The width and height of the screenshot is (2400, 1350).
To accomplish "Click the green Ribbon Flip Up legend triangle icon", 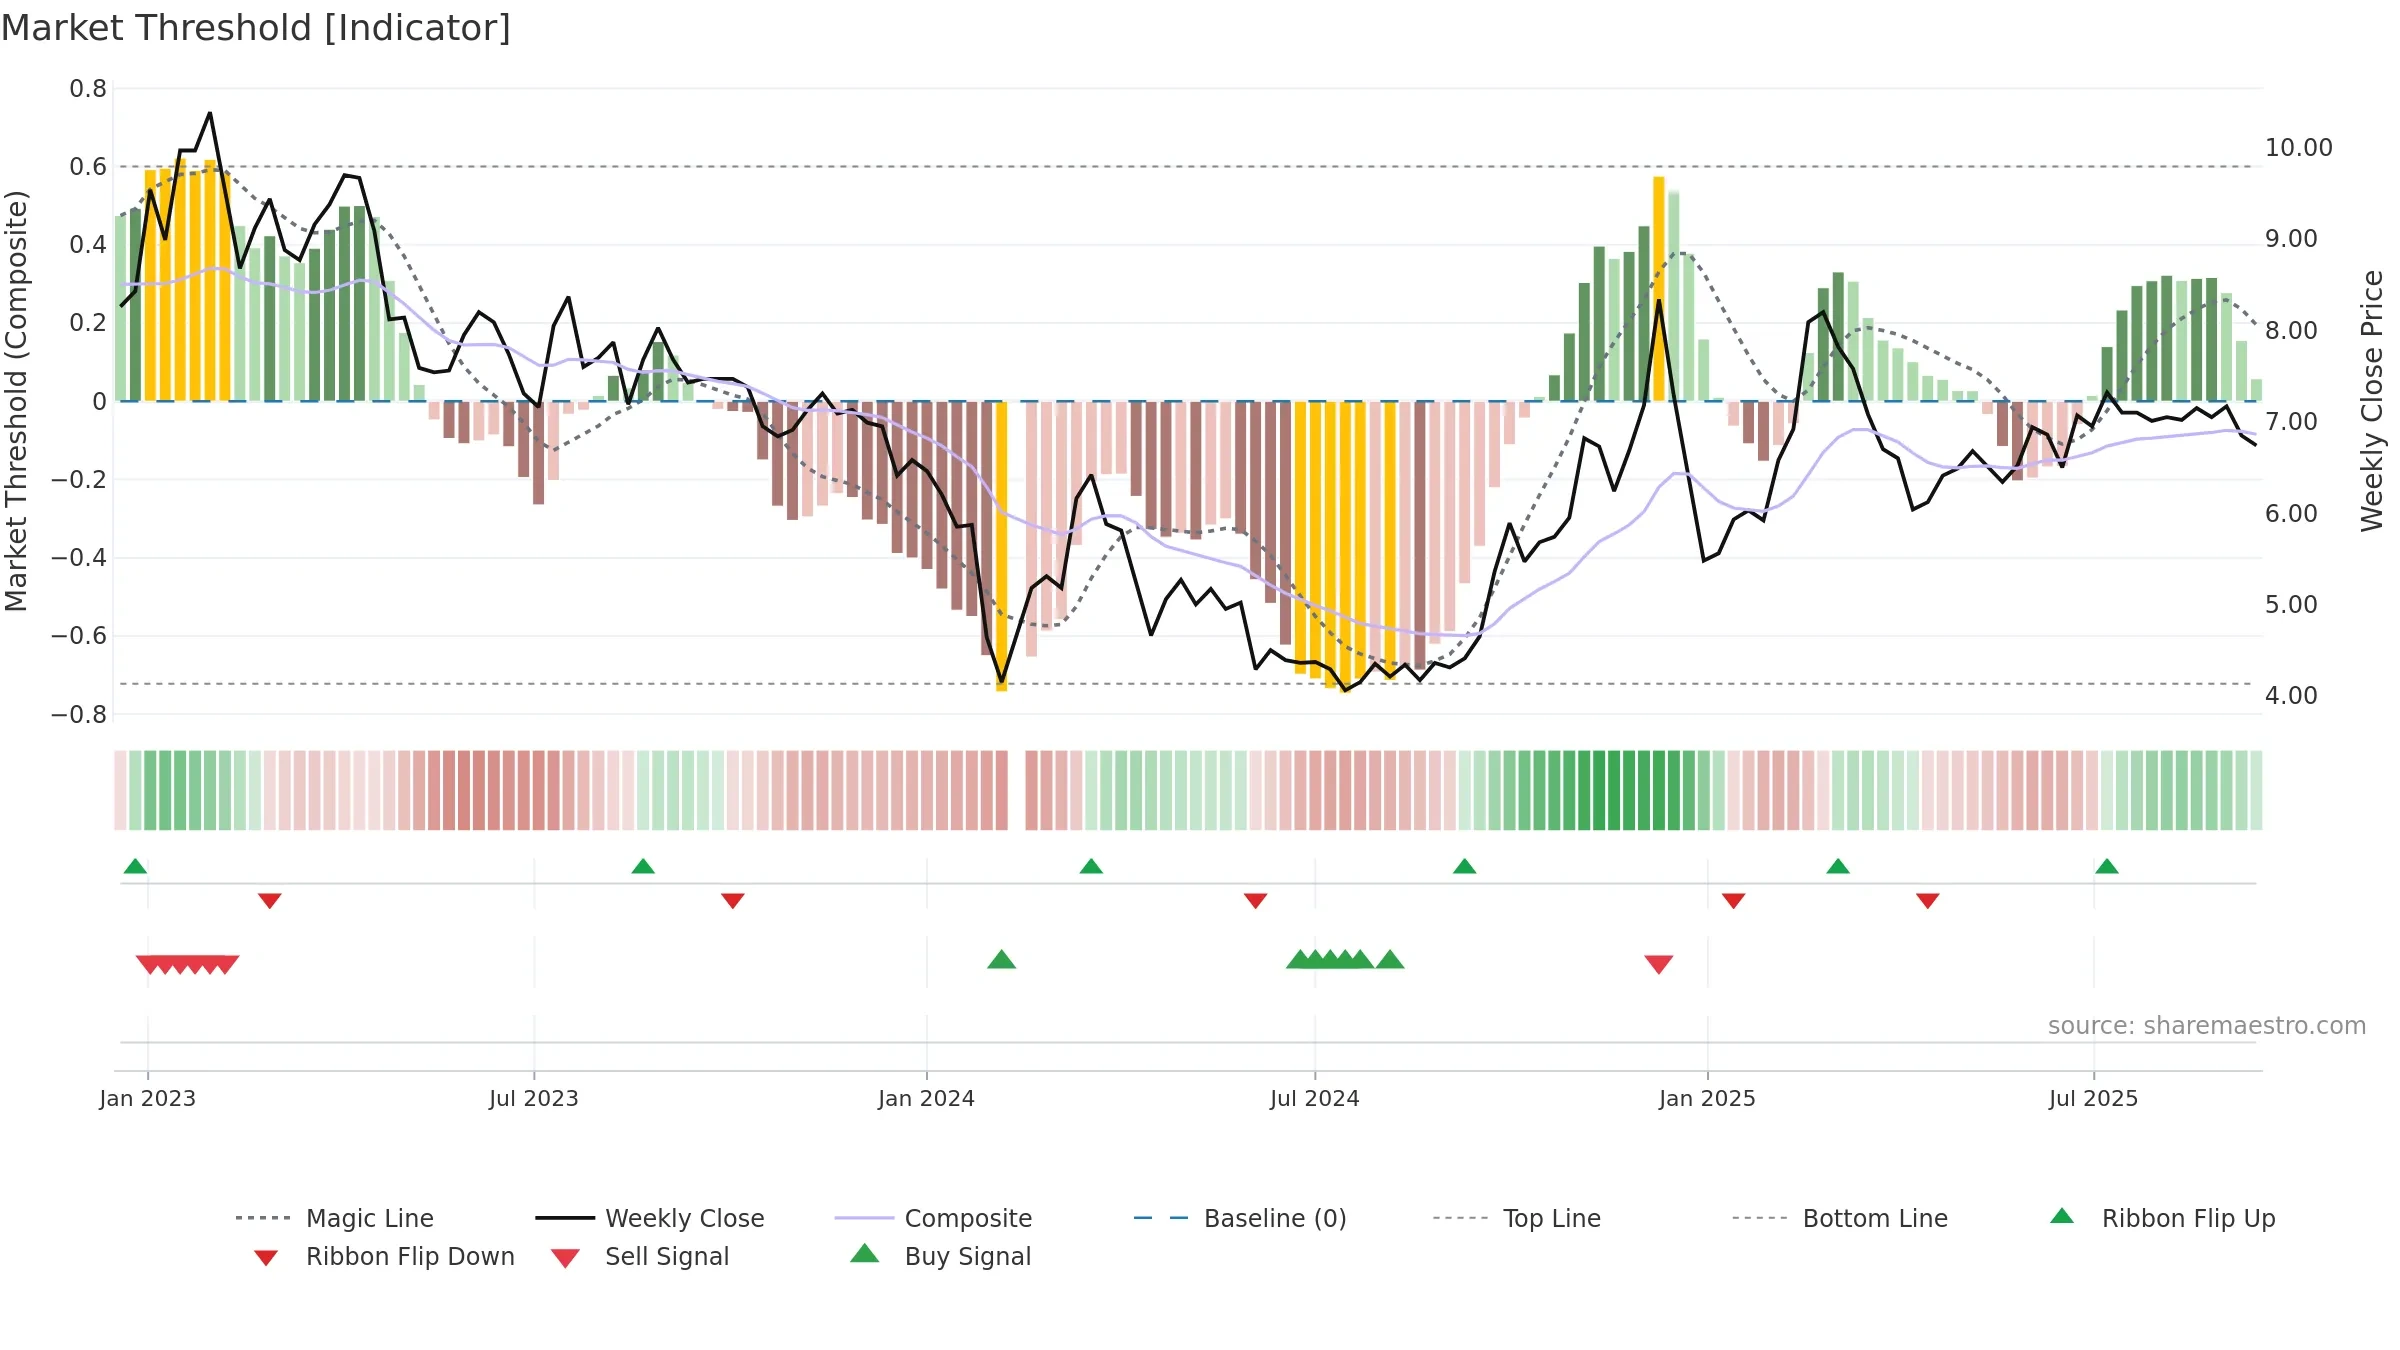I will 2062,1216.
